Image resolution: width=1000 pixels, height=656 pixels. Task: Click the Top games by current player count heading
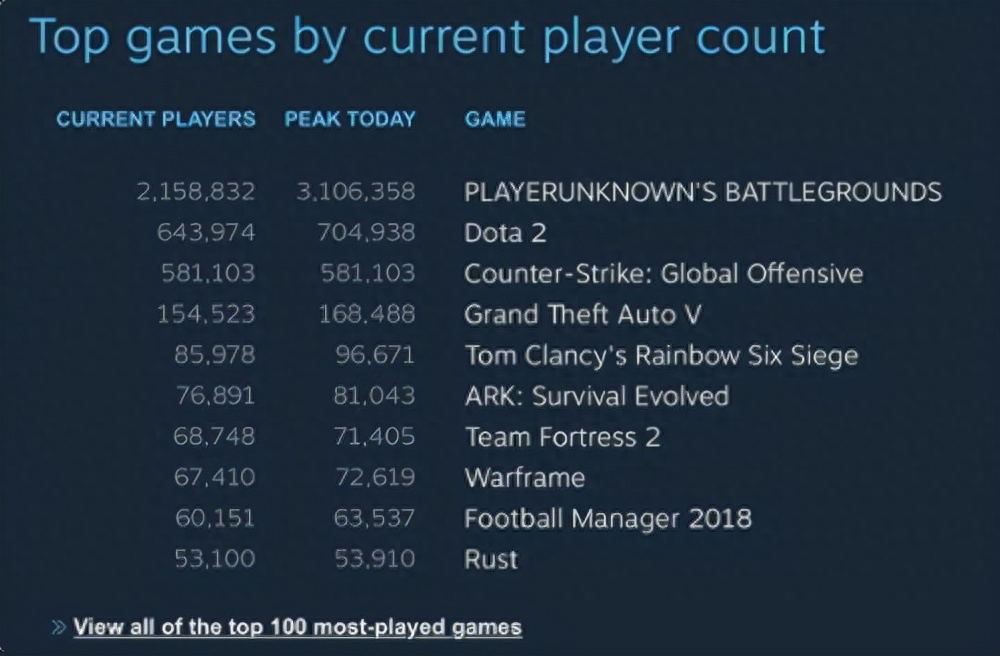tap(427, 37)
